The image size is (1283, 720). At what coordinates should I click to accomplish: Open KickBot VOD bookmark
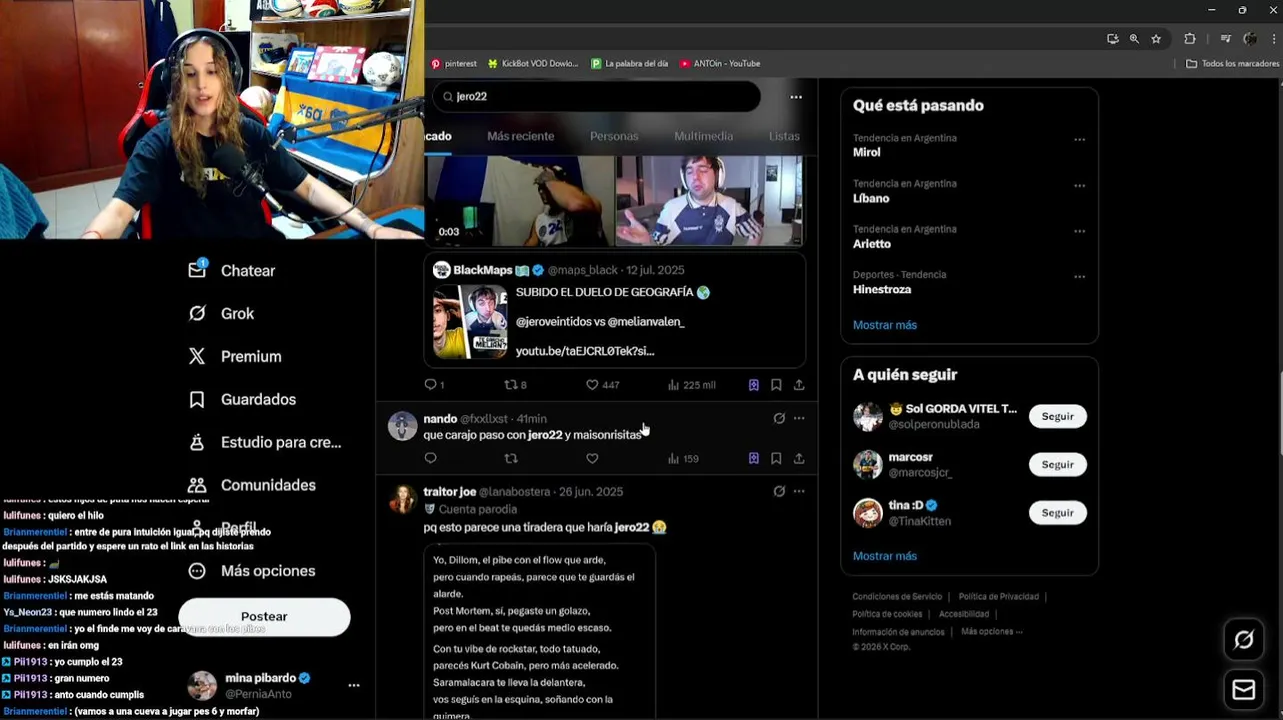(x=533, y=63)
